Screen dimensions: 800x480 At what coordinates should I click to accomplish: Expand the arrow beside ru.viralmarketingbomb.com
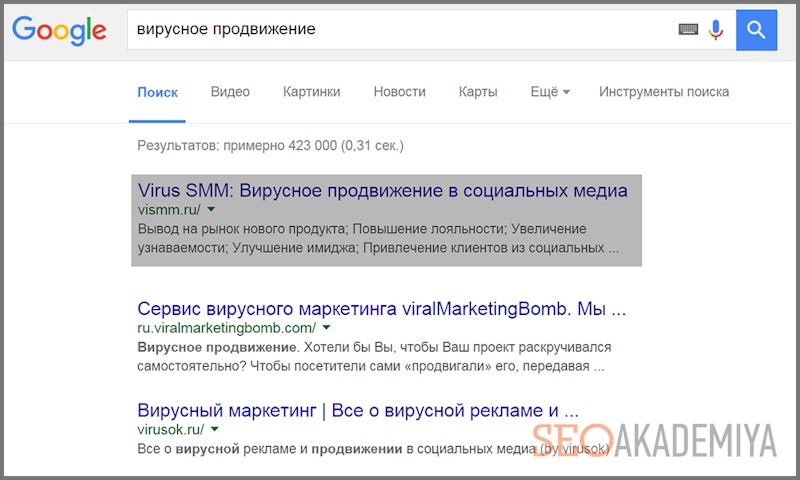click(x=326, y=328)
